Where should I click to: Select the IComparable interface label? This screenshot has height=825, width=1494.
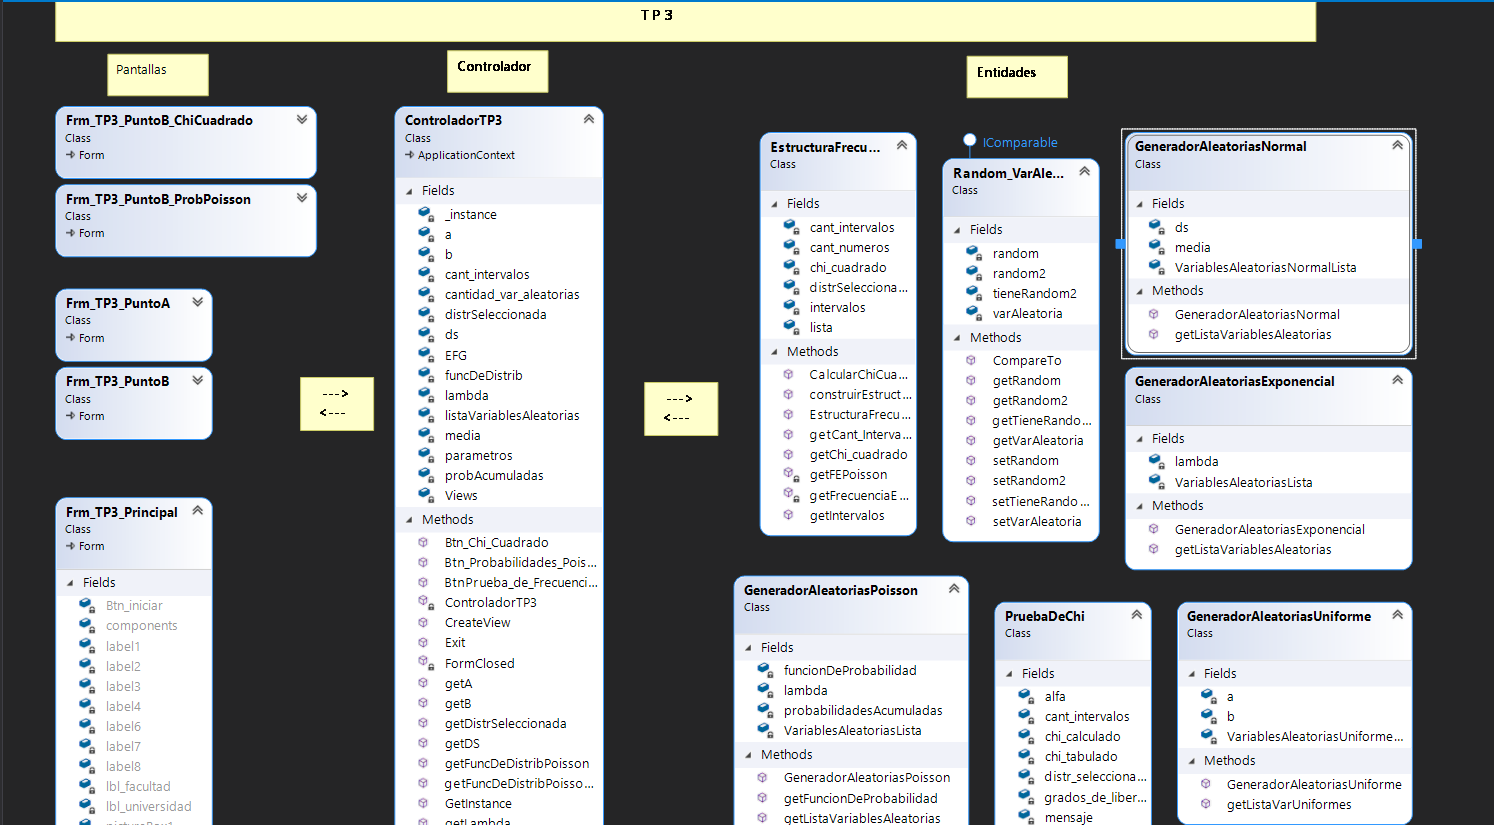1019,143
